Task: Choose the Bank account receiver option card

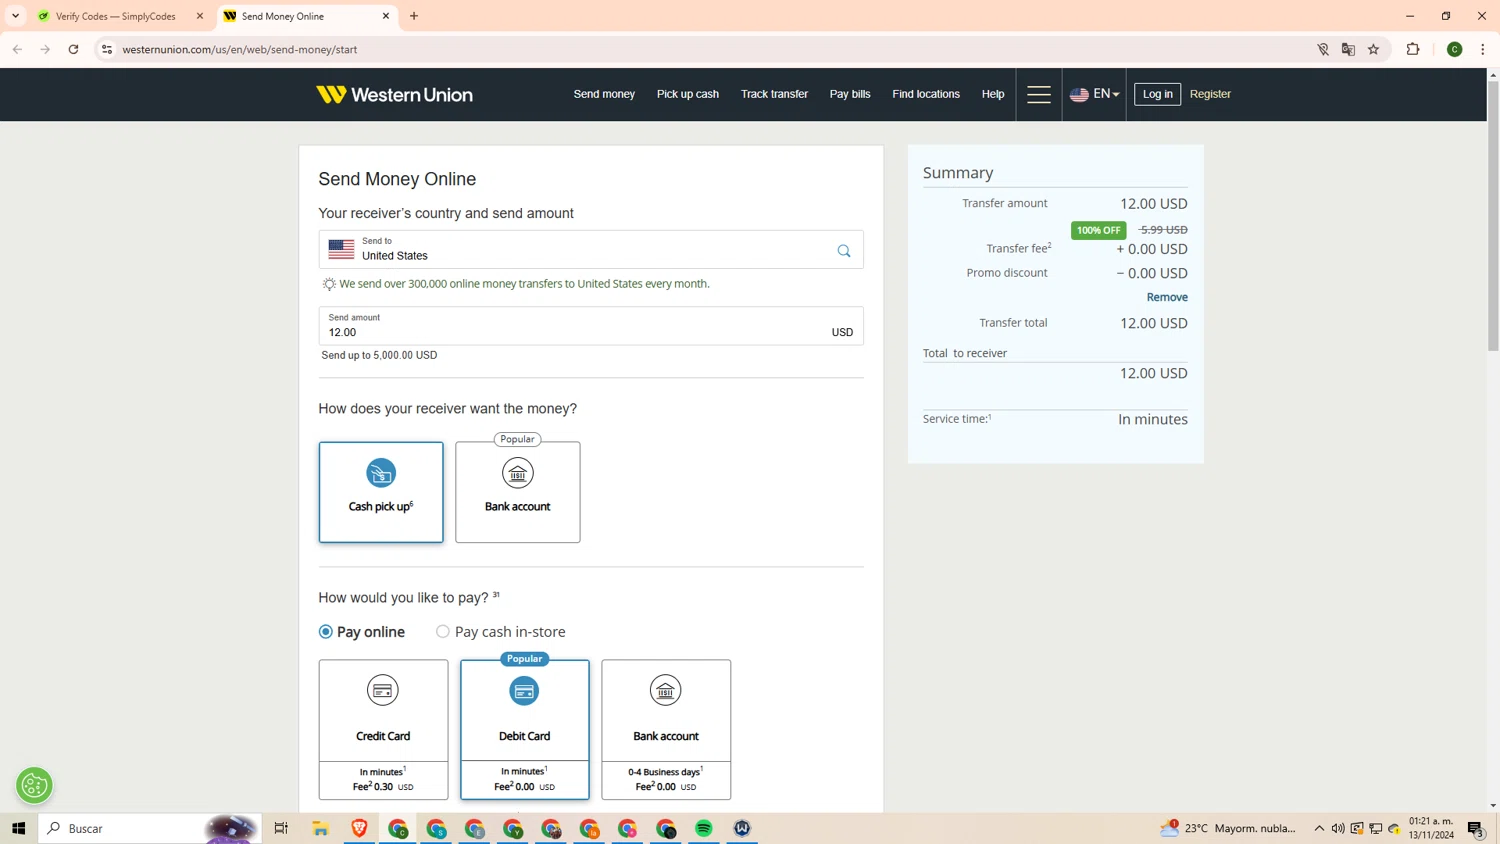Action: (517, 492)
